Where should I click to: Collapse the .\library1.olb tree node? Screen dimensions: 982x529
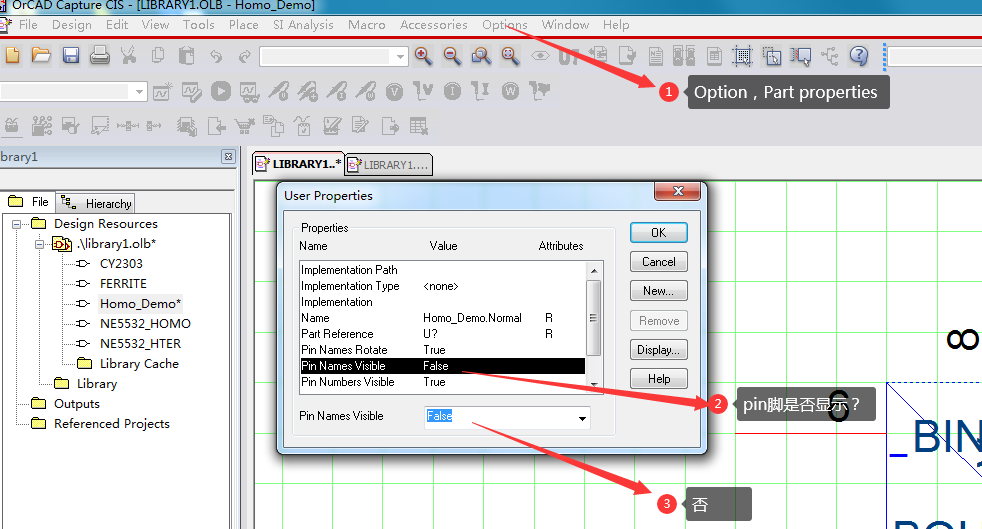pyautogui.click(x=39, y=244)
